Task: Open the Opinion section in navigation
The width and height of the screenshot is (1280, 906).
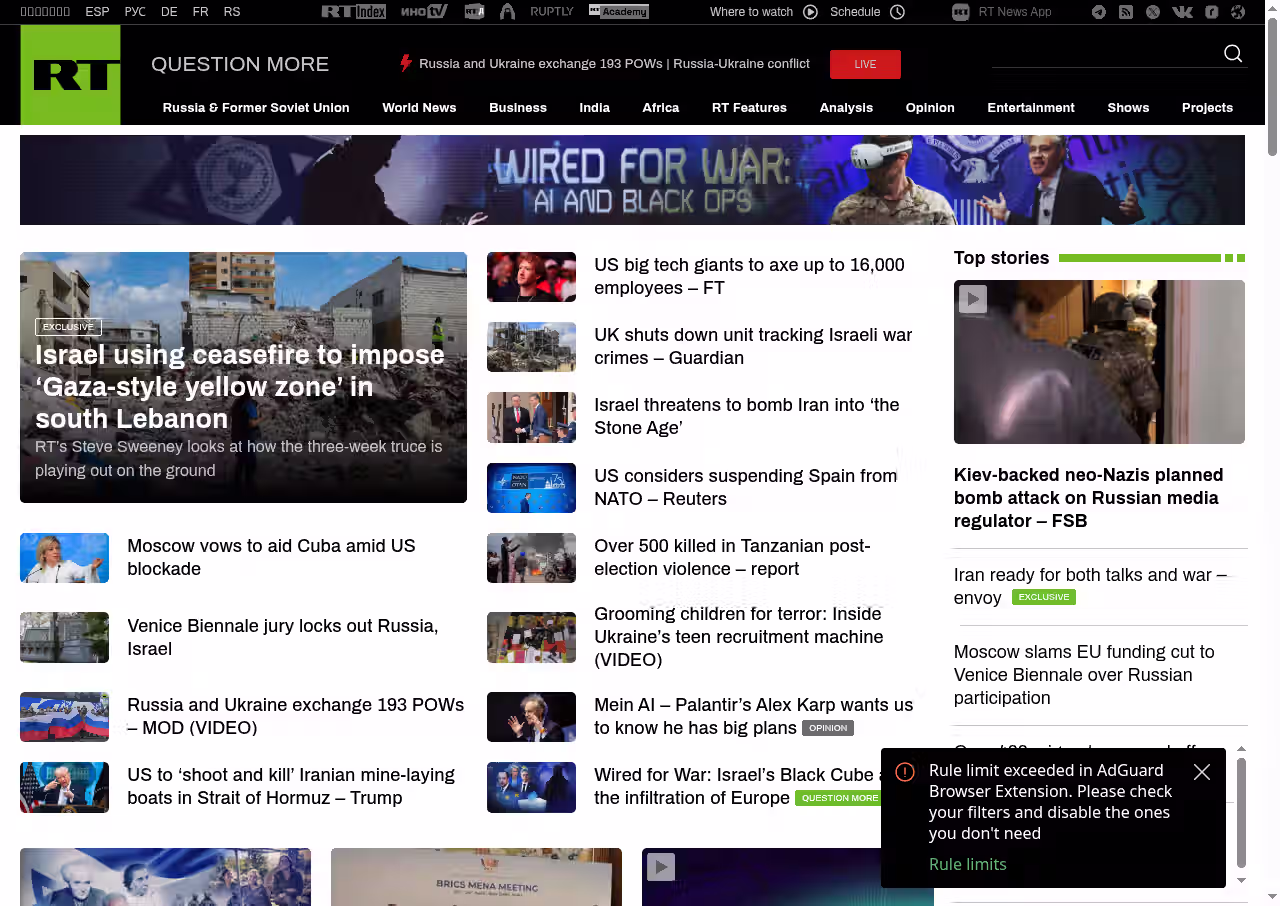Action: point(929,108)
